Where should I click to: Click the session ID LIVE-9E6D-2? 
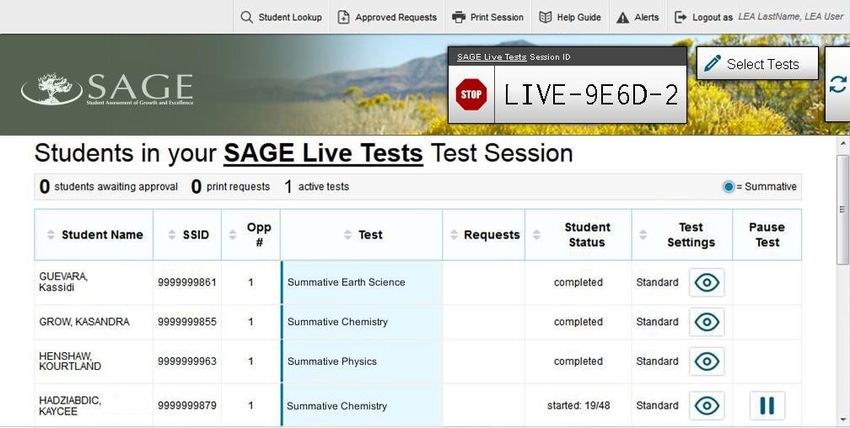tap(591, 95)
